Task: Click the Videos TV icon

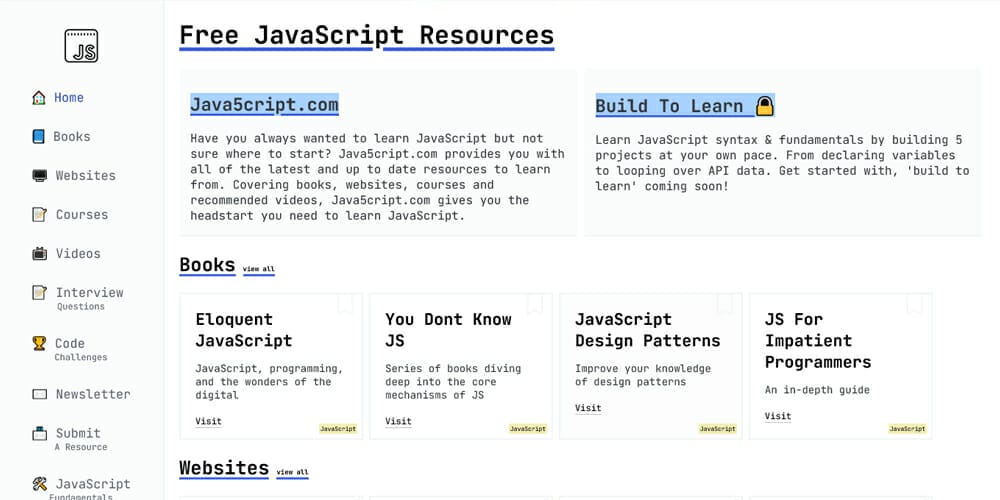Action: pos(39,254)
